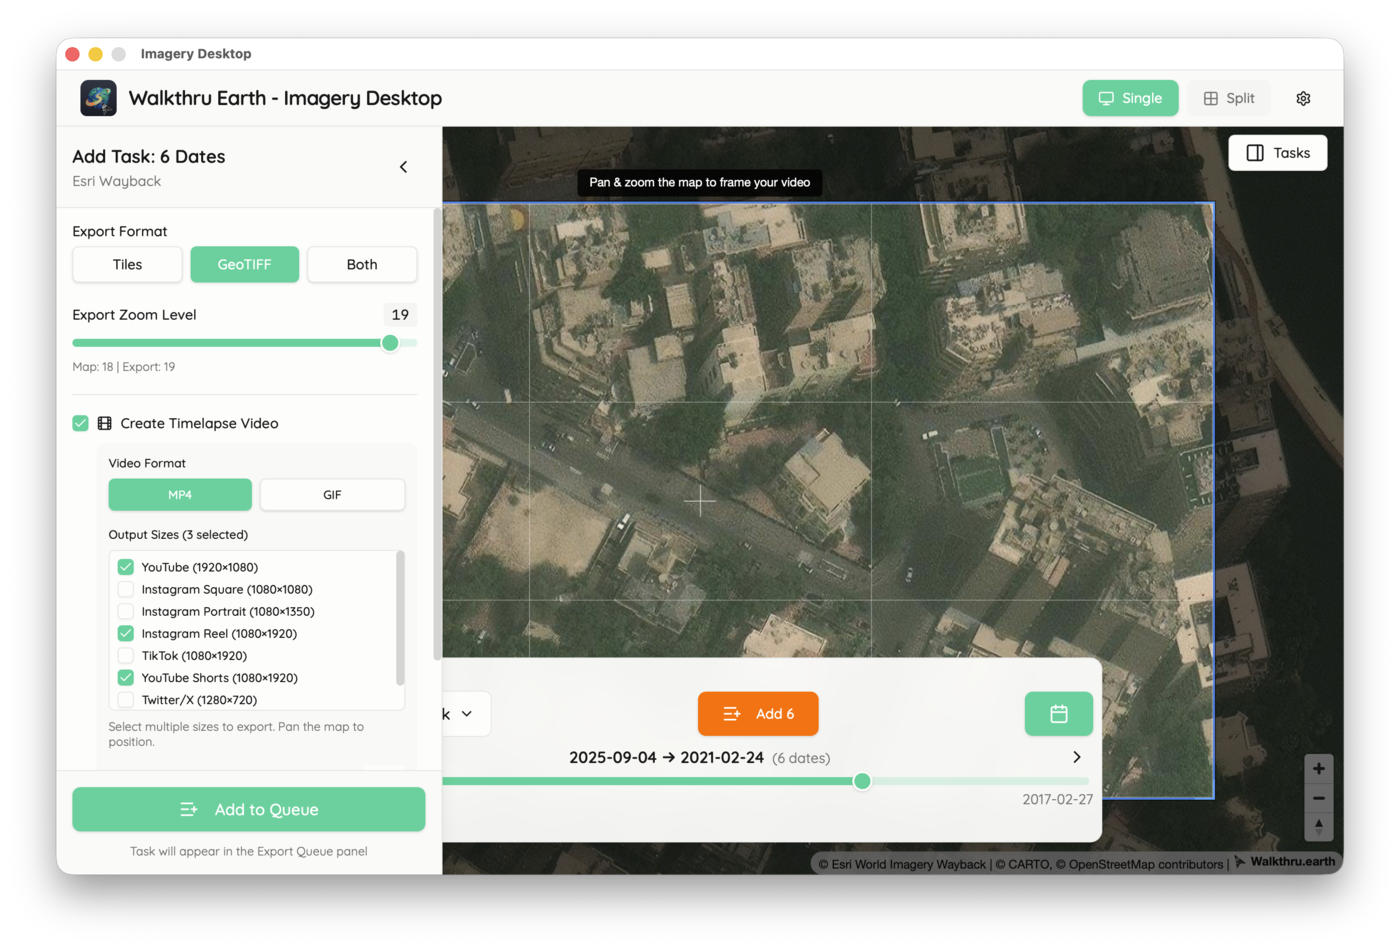Open the Tasks panel
This screenshot has width=1400, height=949.
(1277, 153)
